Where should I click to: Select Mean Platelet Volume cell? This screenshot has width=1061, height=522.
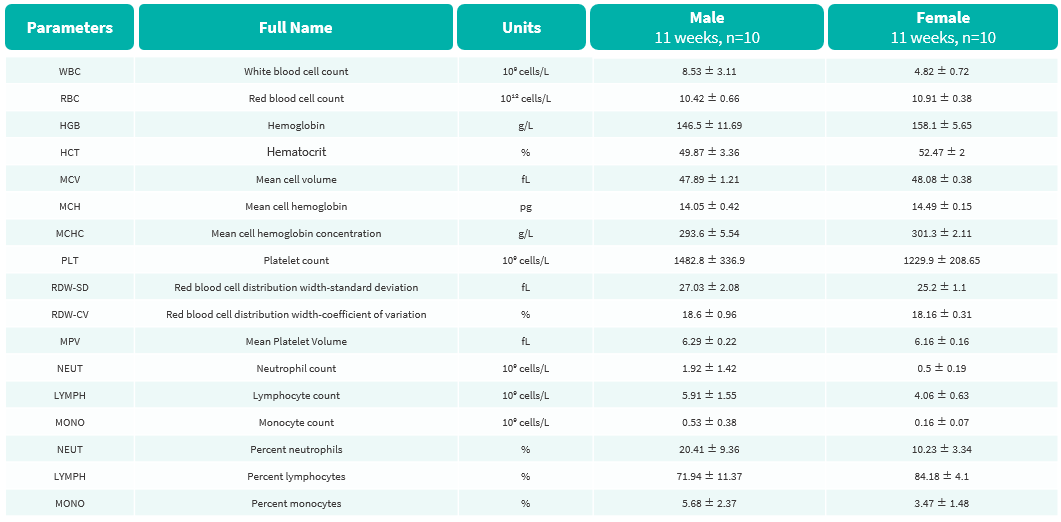coord(296,342)
